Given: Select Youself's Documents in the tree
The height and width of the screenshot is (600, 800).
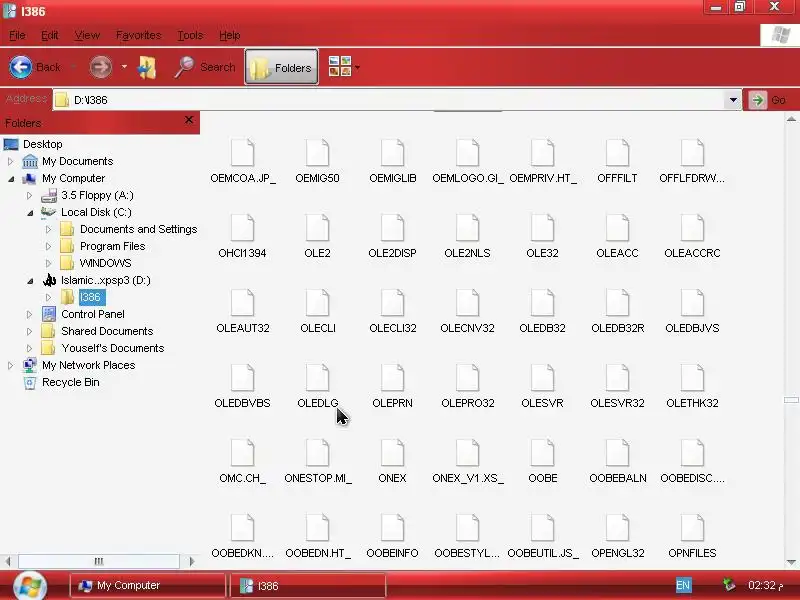Looking at the screenshot, I should click(113, 348).
